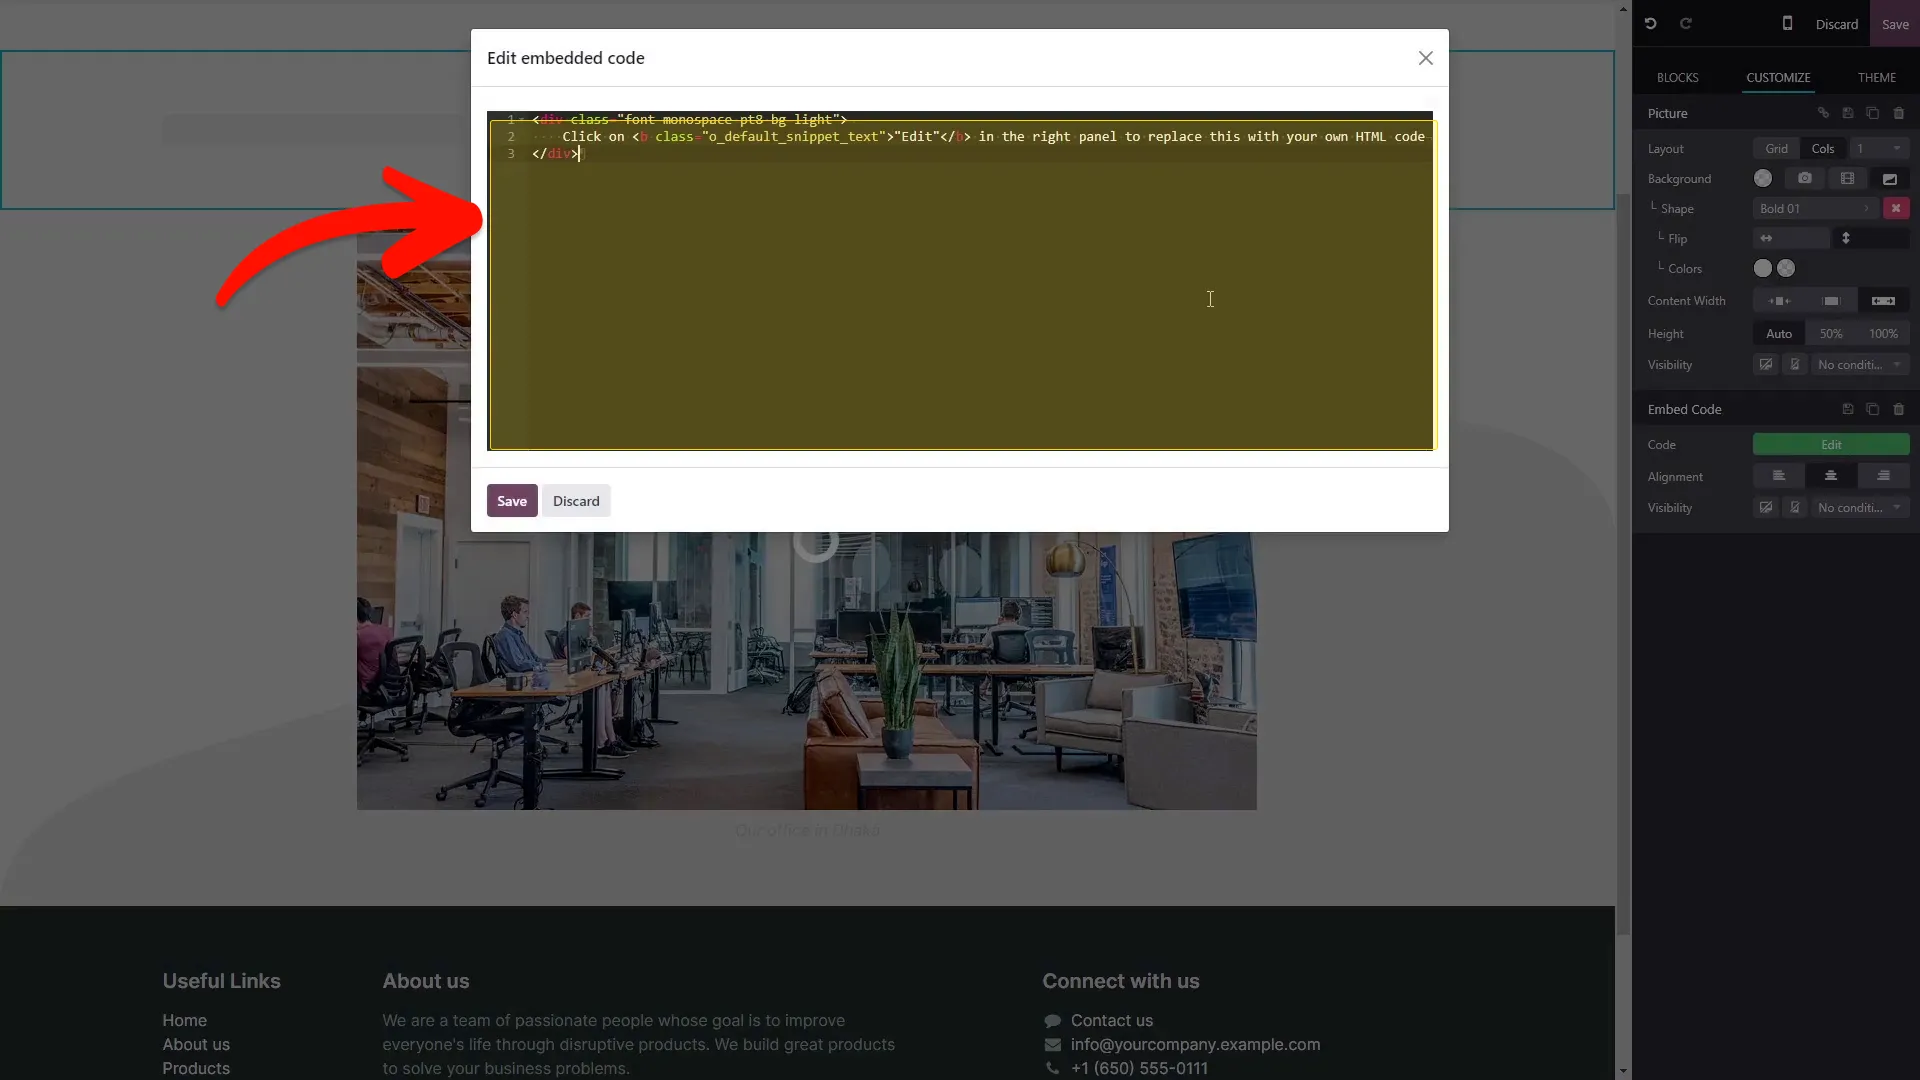Click the mobile preview phone icon
Image resolution: width=1920 pixels, height=1080 pixels.
pos(1787,23)
